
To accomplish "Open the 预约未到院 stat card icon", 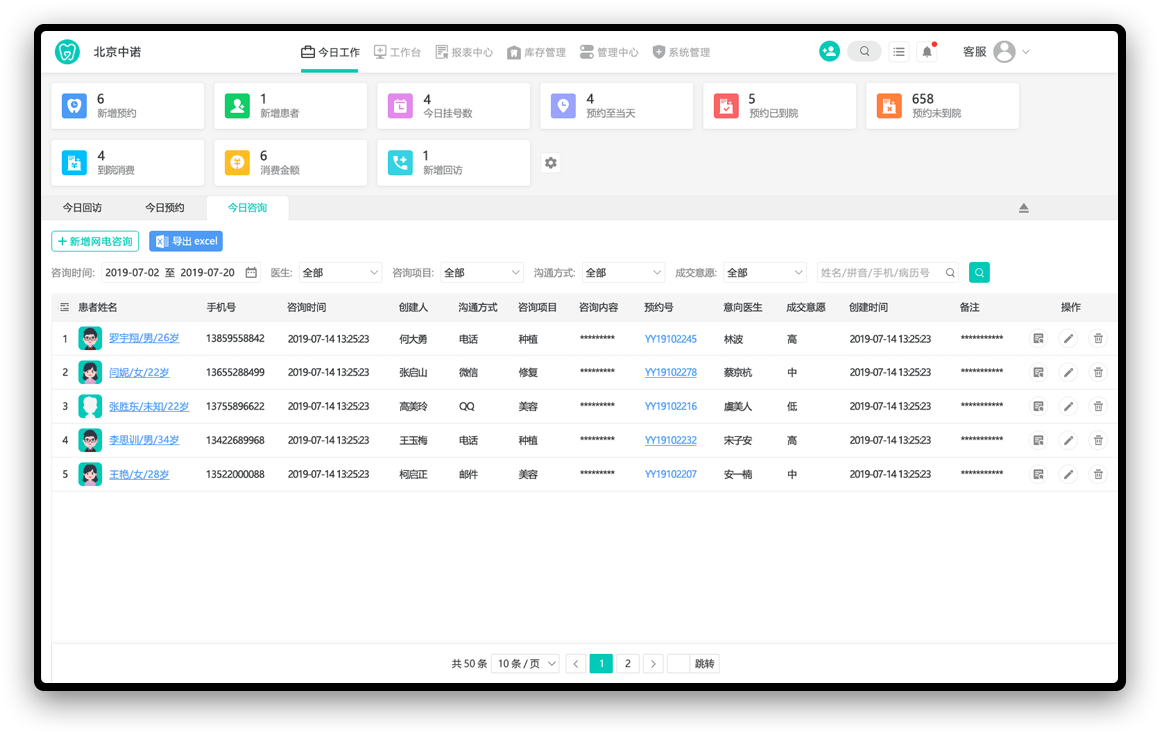I will [888, 106].
